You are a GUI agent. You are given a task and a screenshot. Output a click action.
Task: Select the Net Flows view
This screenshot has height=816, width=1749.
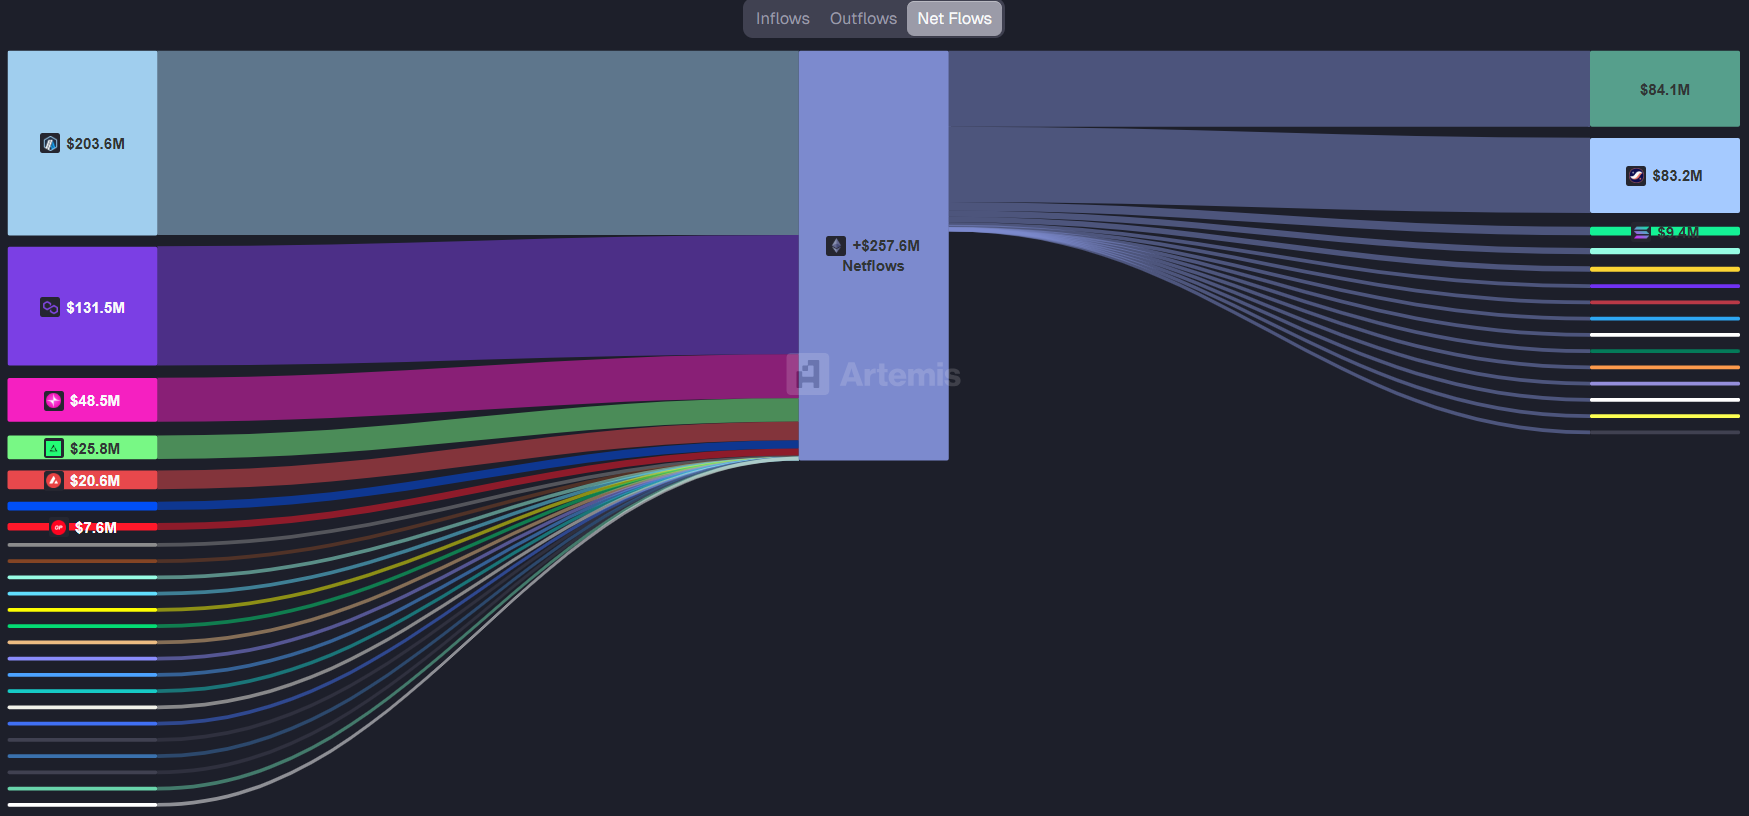[954, 19]
